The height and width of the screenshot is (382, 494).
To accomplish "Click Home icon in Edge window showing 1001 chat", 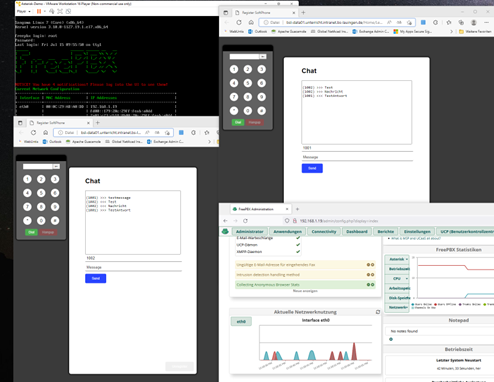I will click(x=251, y=22).
